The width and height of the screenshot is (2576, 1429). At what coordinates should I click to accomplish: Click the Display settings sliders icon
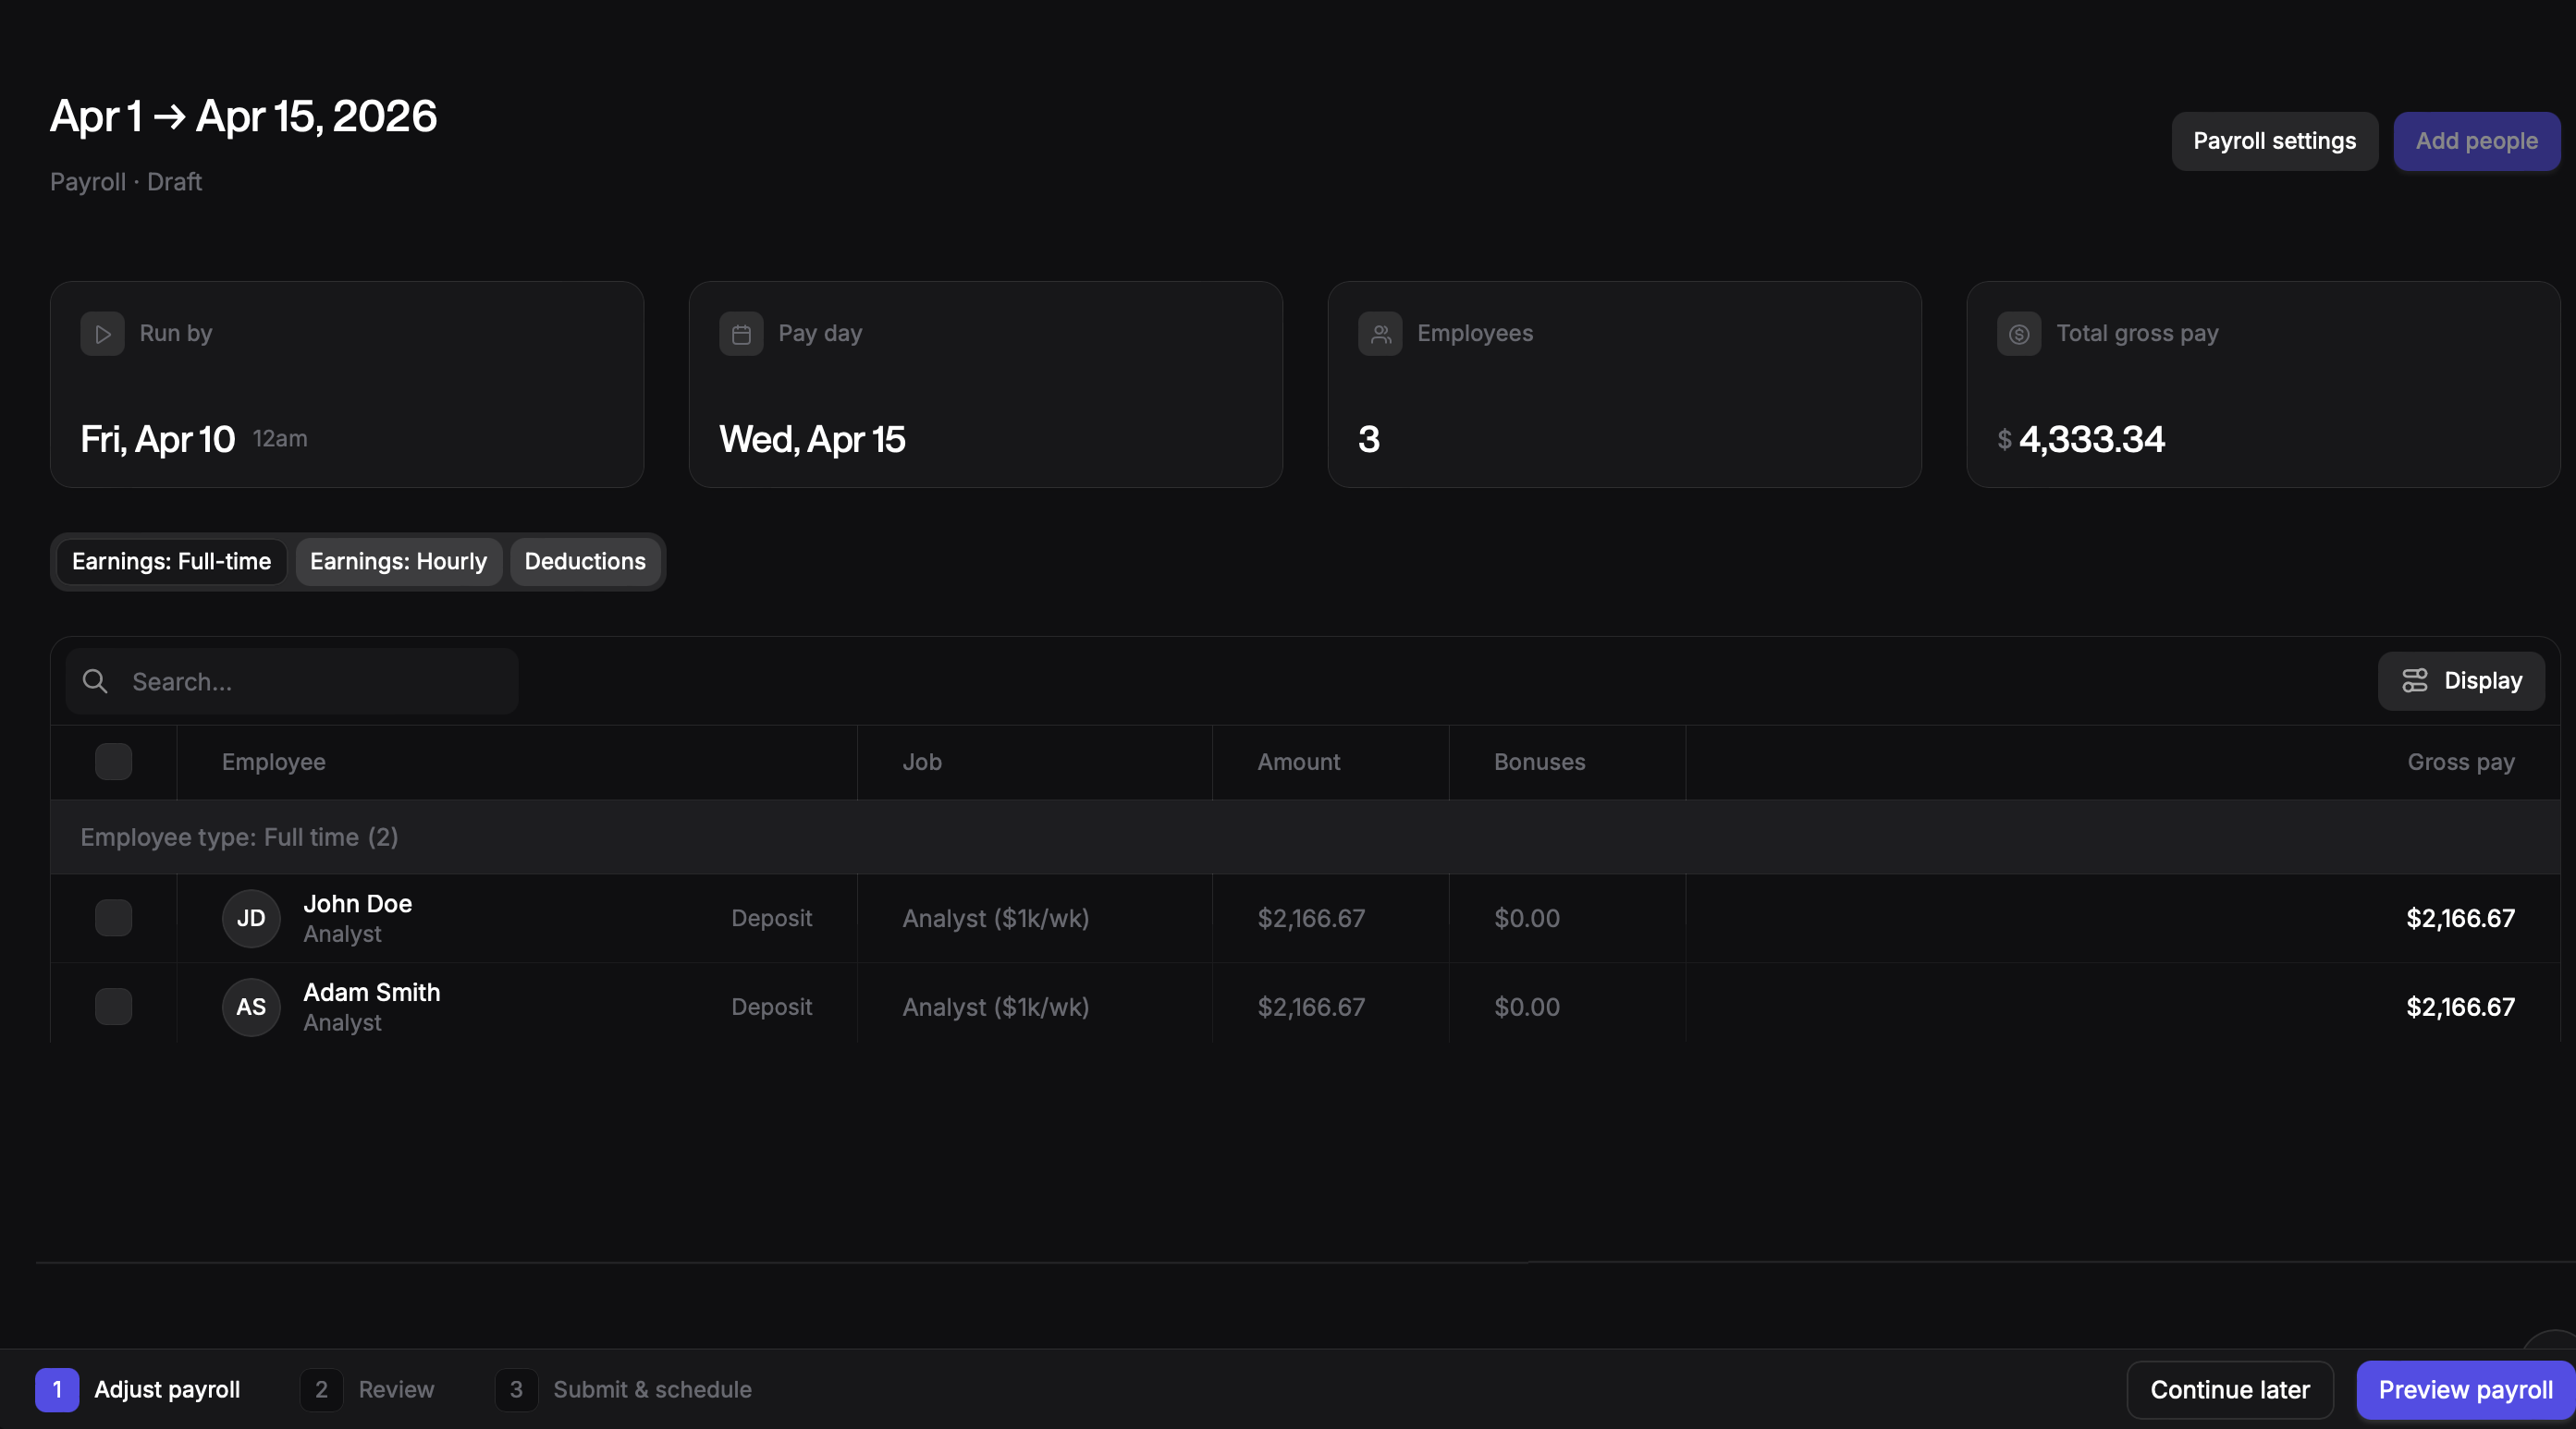[x=2415, y=681]
